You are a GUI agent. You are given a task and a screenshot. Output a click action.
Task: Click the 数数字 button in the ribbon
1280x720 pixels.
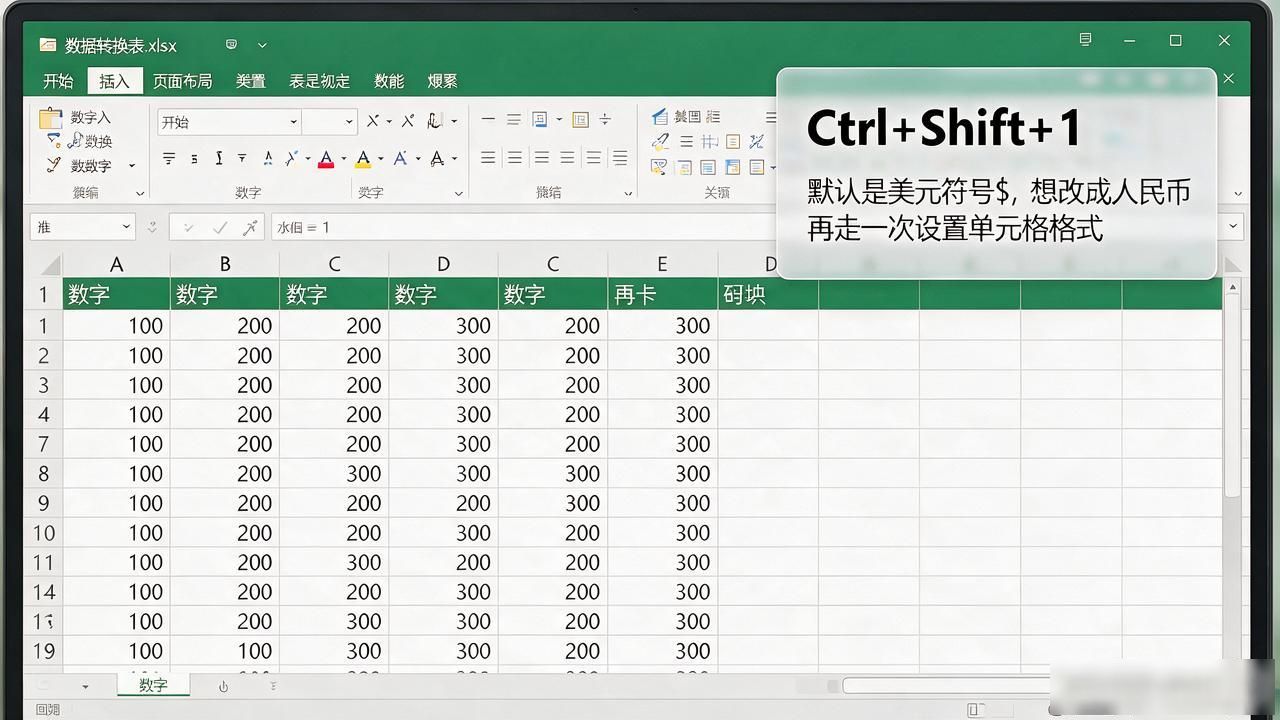(91, 166)
